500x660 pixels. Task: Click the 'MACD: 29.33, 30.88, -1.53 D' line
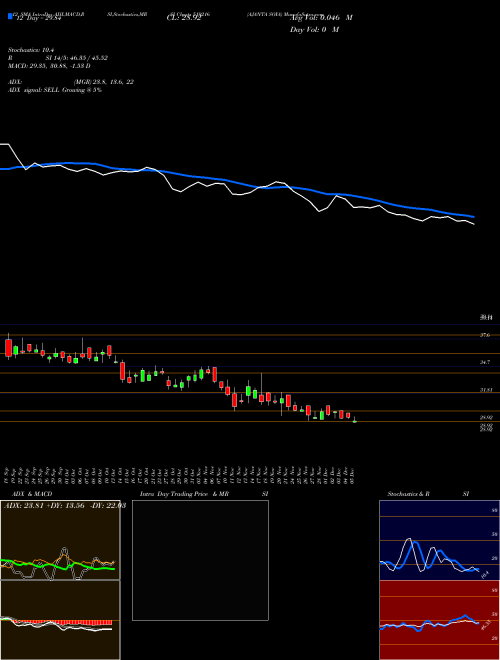coord(49,66)
